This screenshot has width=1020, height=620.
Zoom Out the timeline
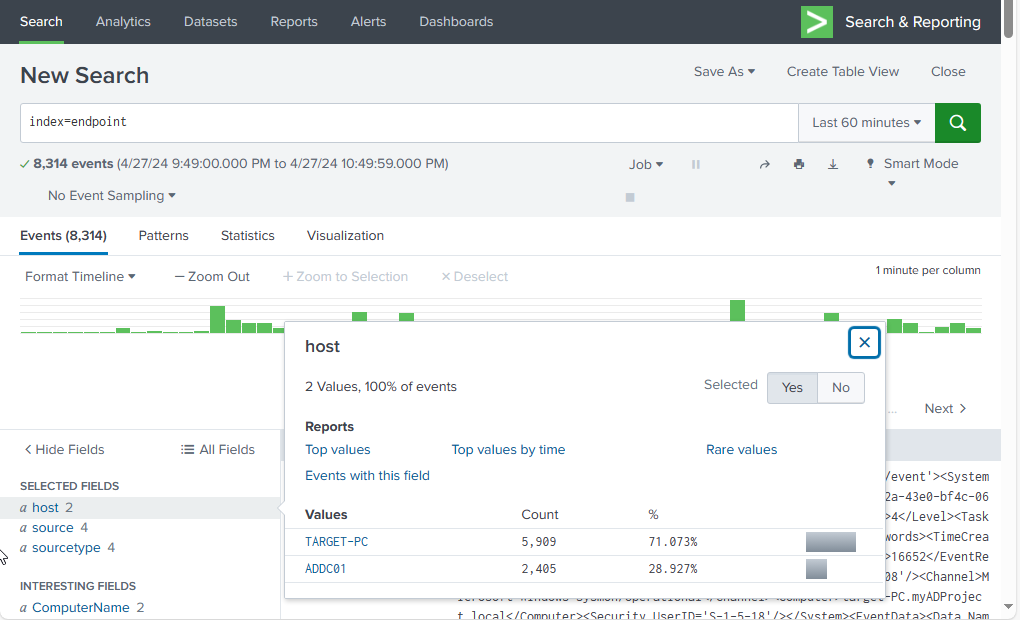(x=212, y=276)
